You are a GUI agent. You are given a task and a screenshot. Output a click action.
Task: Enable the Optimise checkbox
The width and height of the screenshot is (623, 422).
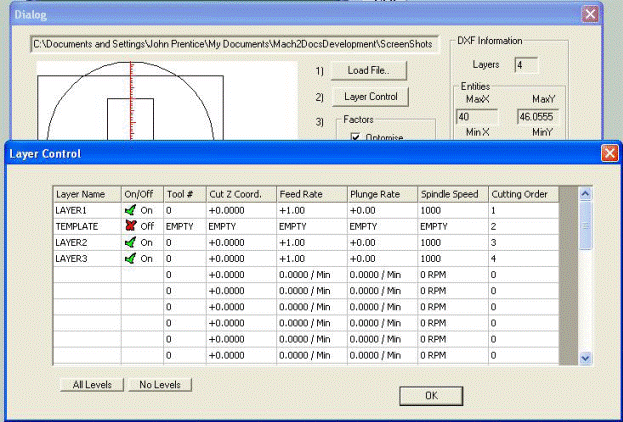point(355,137)
